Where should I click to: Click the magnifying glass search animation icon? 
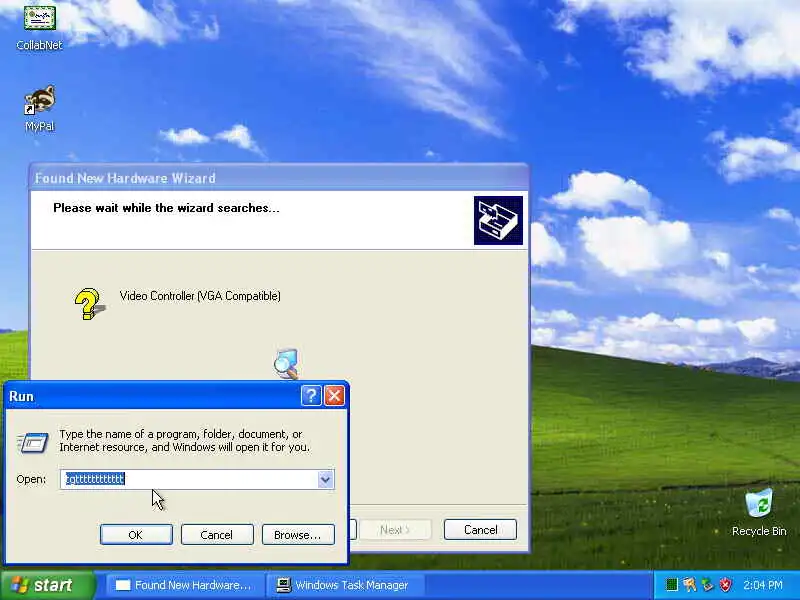point(286,363)
